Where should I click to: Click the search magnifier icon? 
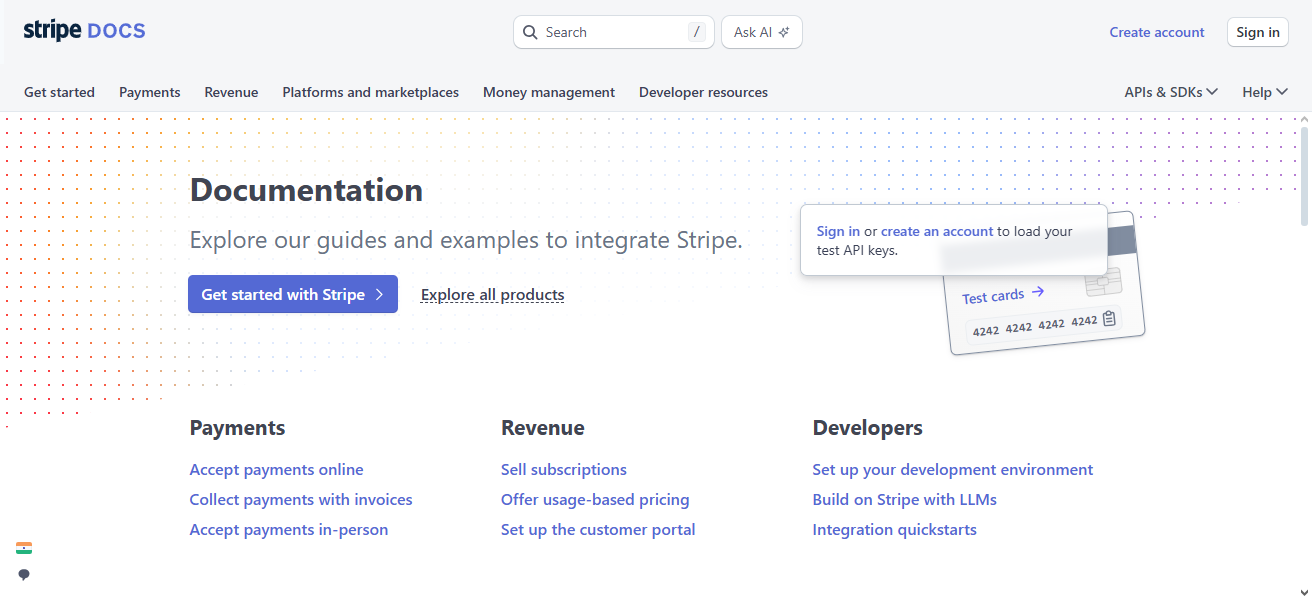coord(530,32)
